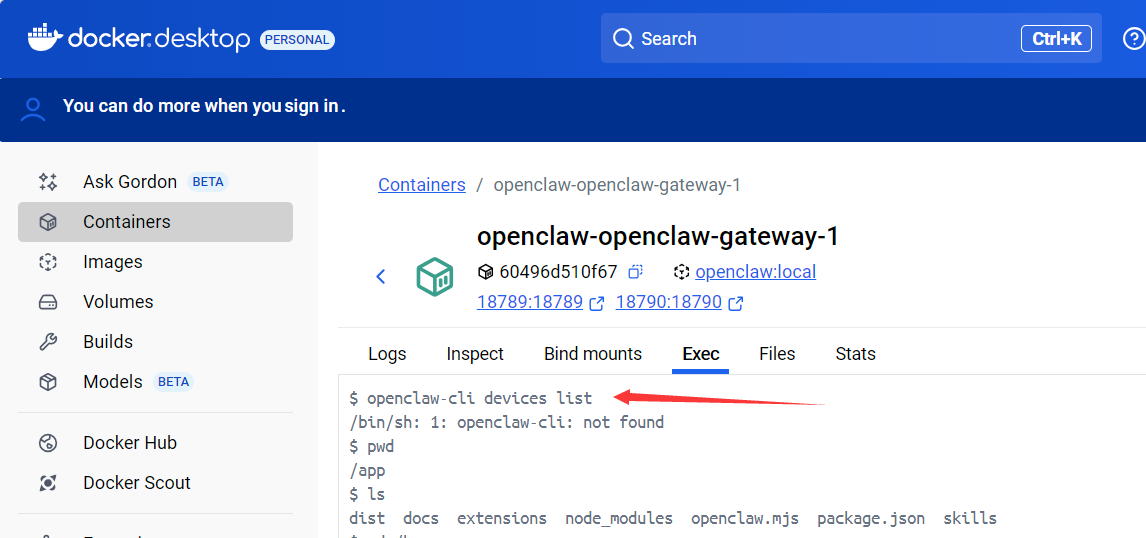Screen dimensions: 1146x538
Task: Click container ID text 60496d510f67
Action: [x=558, y=272]
